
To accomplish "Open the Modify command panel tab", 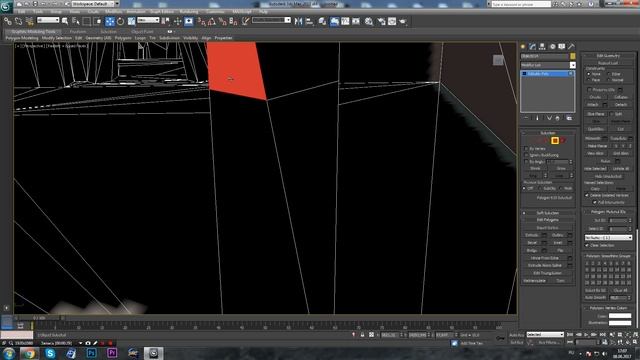I will [532, 47].
